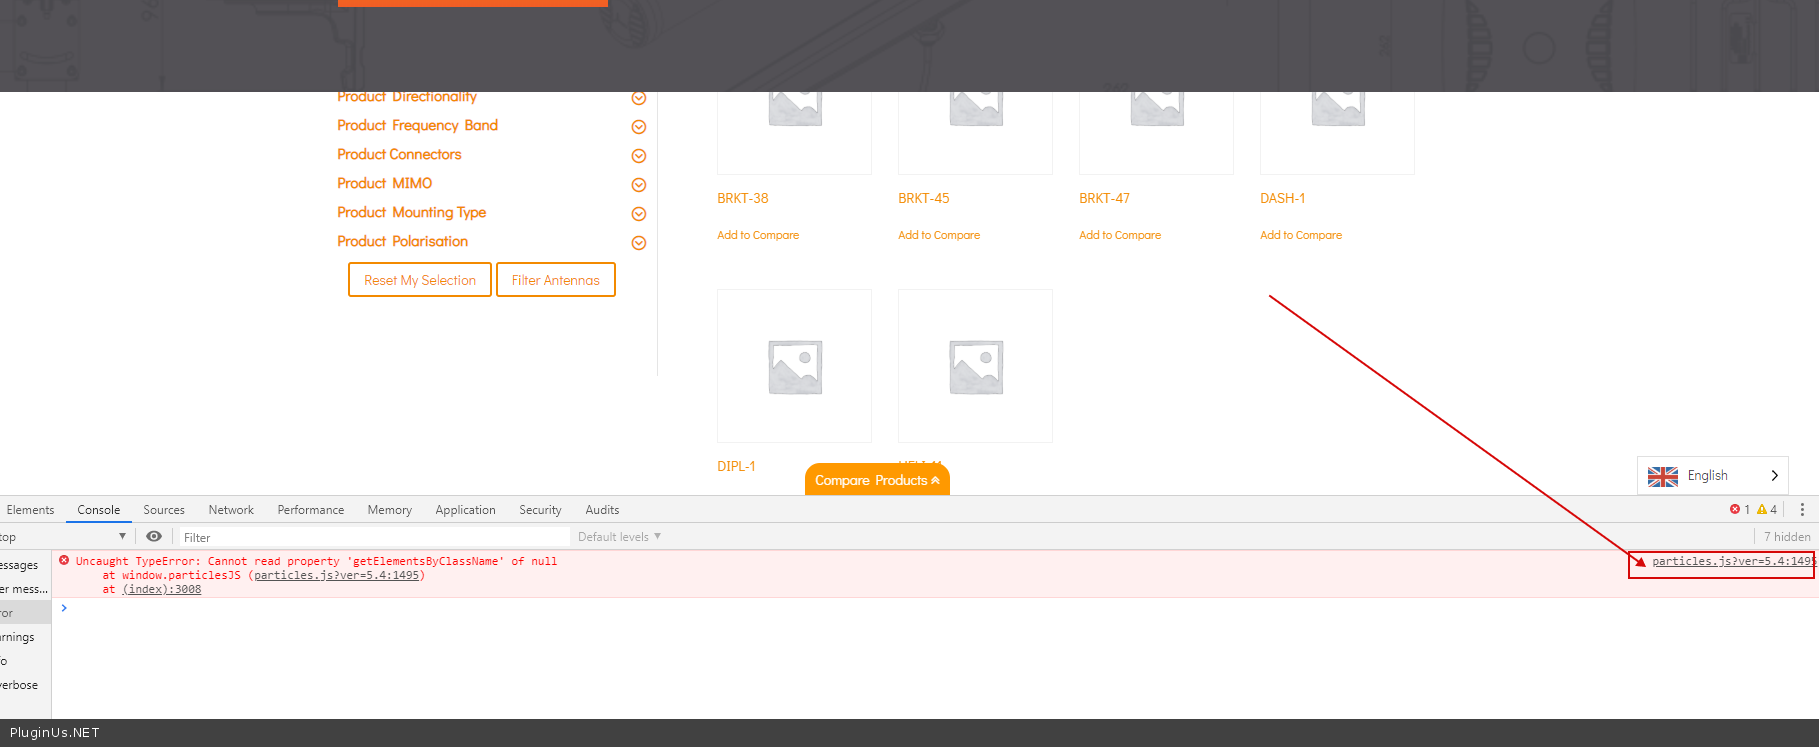The height and width of the screenshot is (747, 1819).
Task: Expand Product Mounting Type chevron icon
Action: point(639,214)
